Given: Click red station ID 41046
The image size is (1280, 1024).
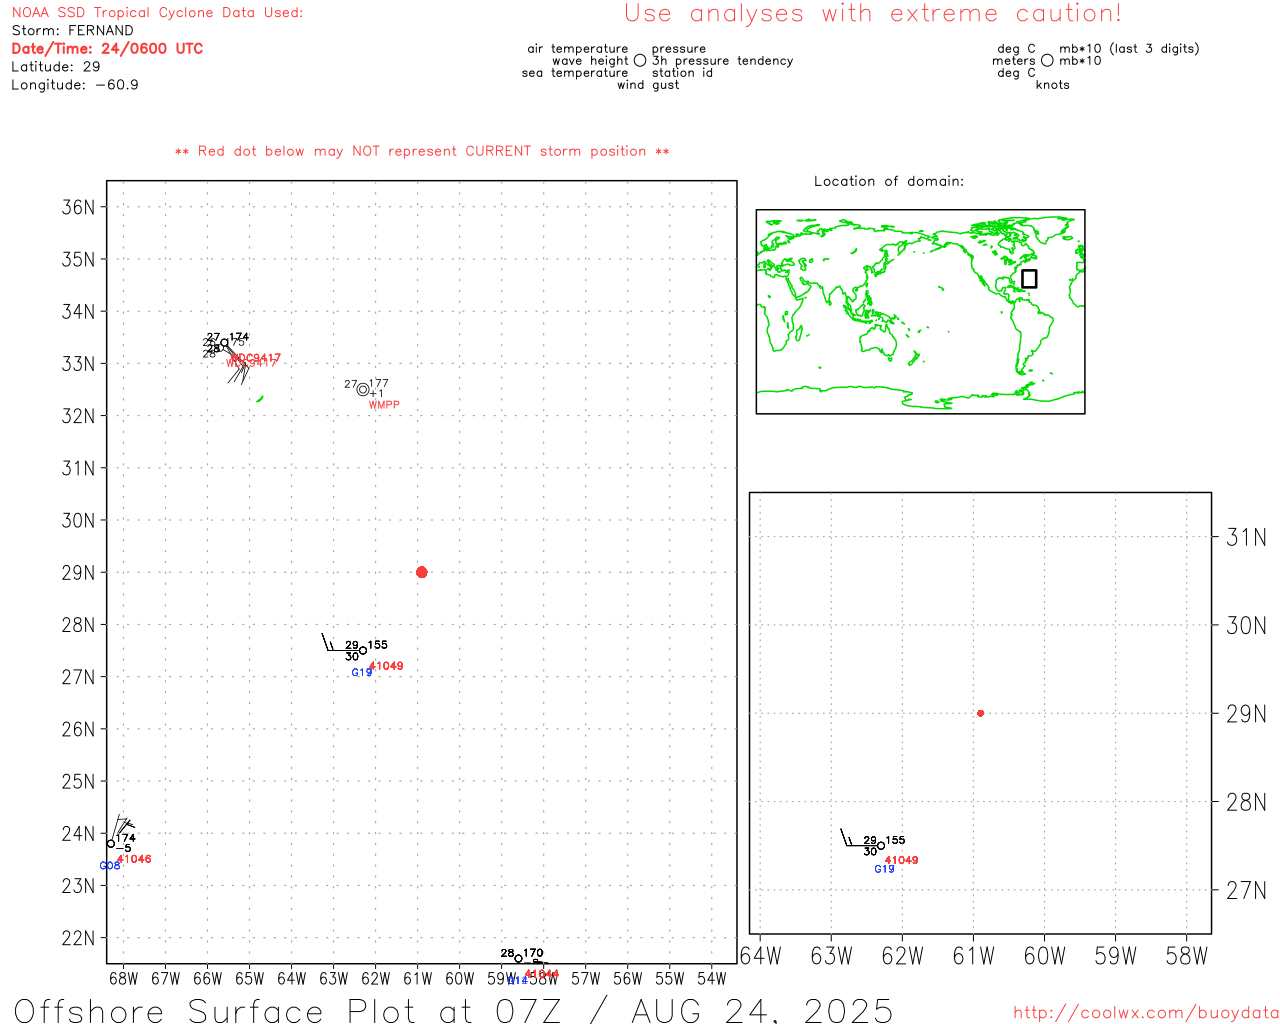Looking at the screenshot, I should click(134, 859).
